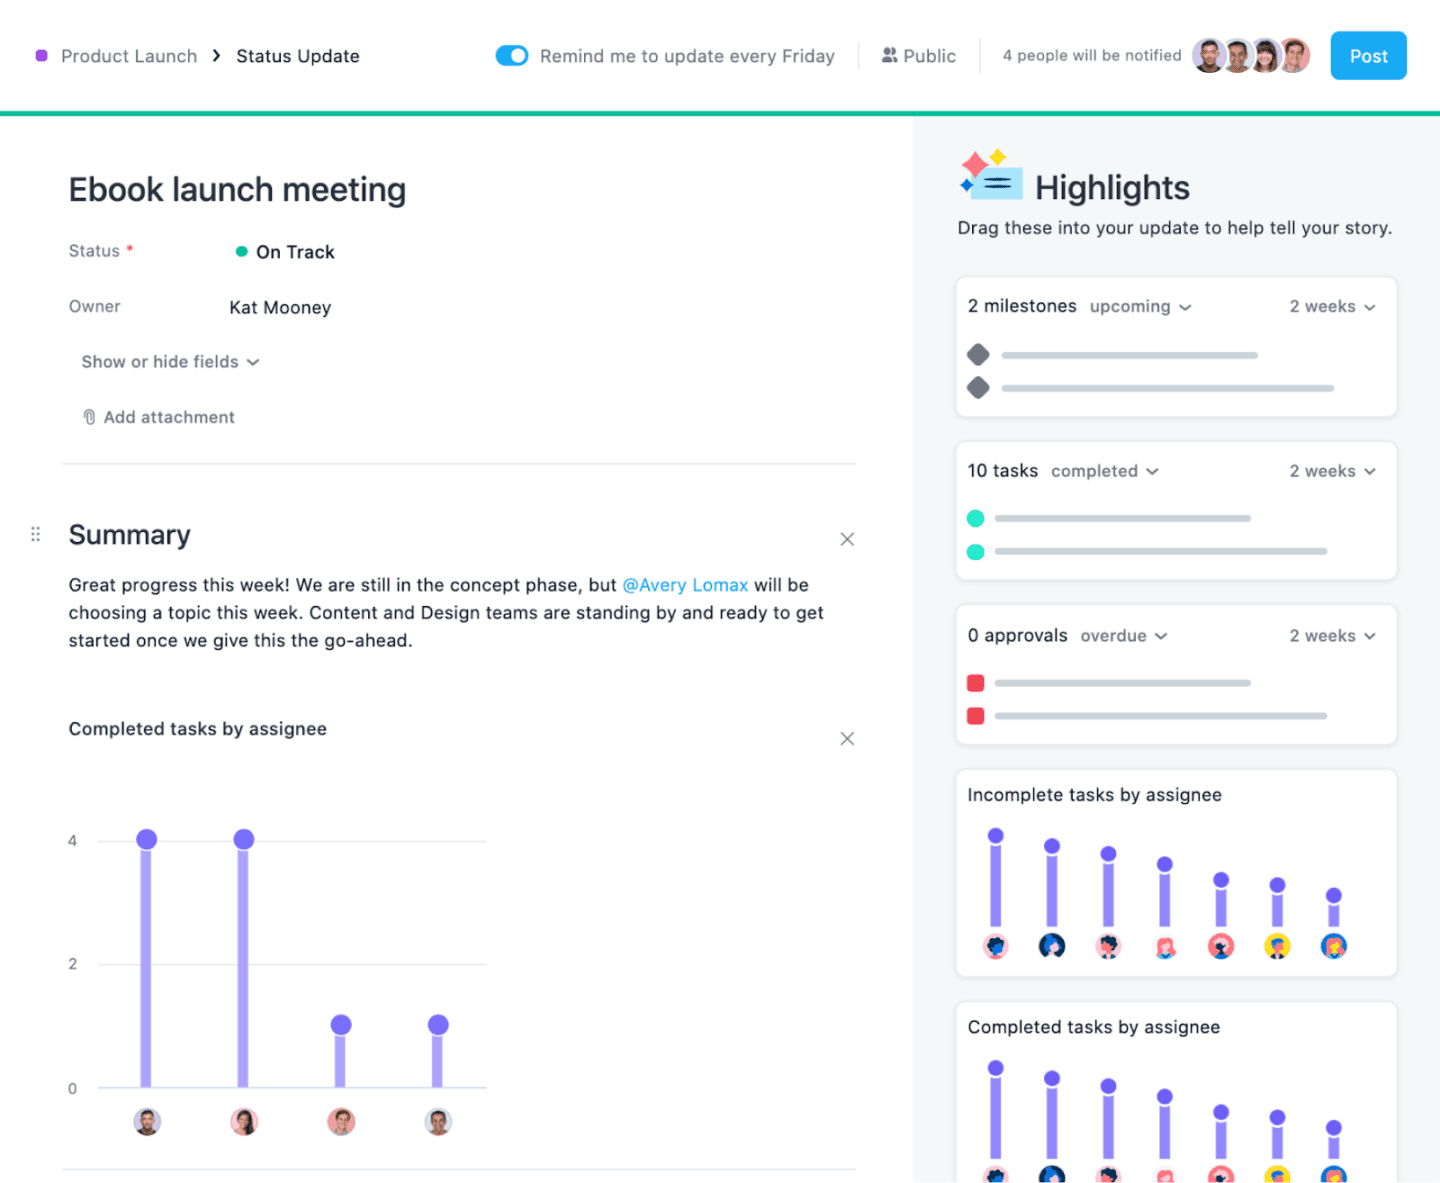
Task: Click the Public people icon
Action: [889, 56]
